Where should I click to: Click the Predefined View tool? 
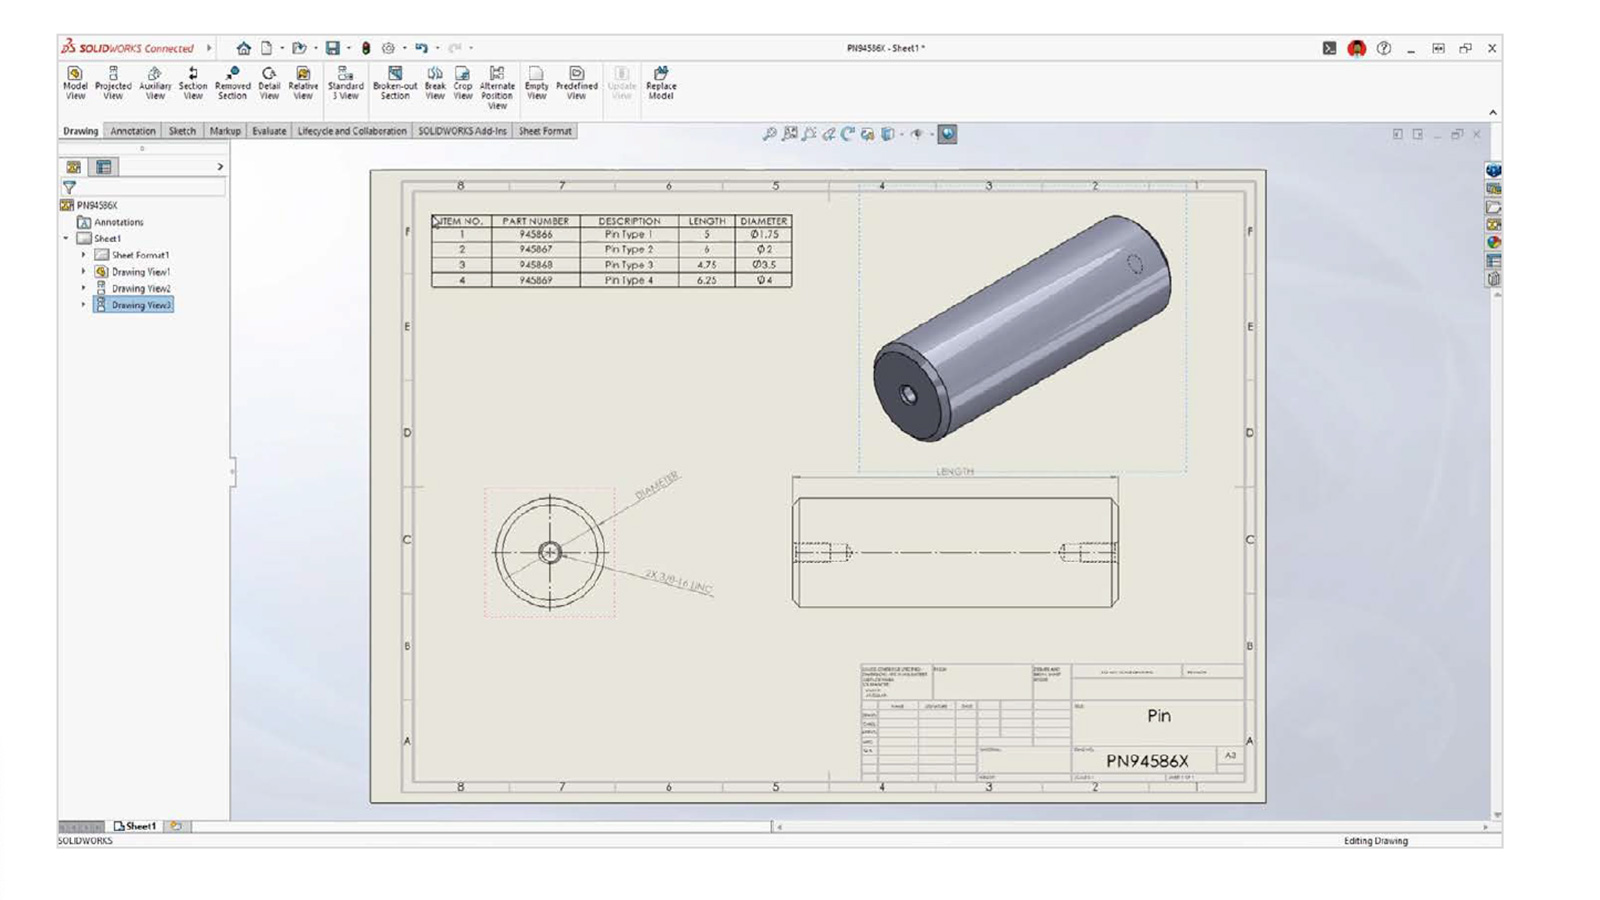pyautogui.click(x=577, y=83)
